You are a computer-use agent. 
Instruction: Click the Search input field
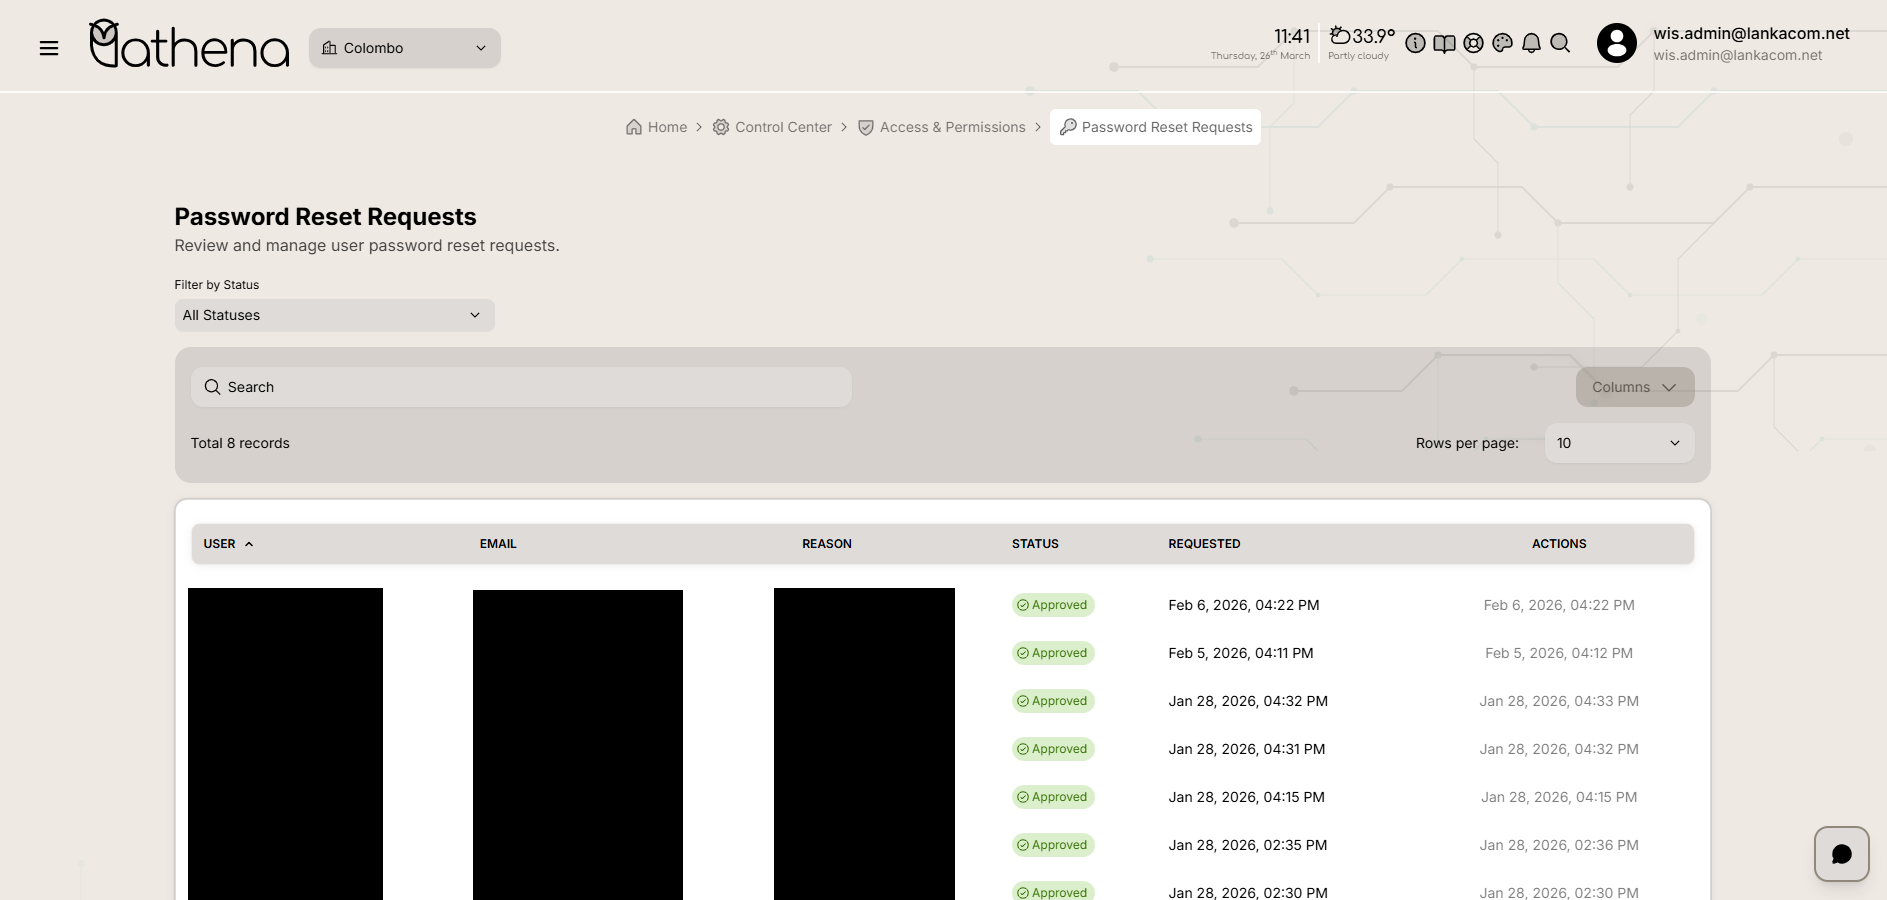click(521, 387)
